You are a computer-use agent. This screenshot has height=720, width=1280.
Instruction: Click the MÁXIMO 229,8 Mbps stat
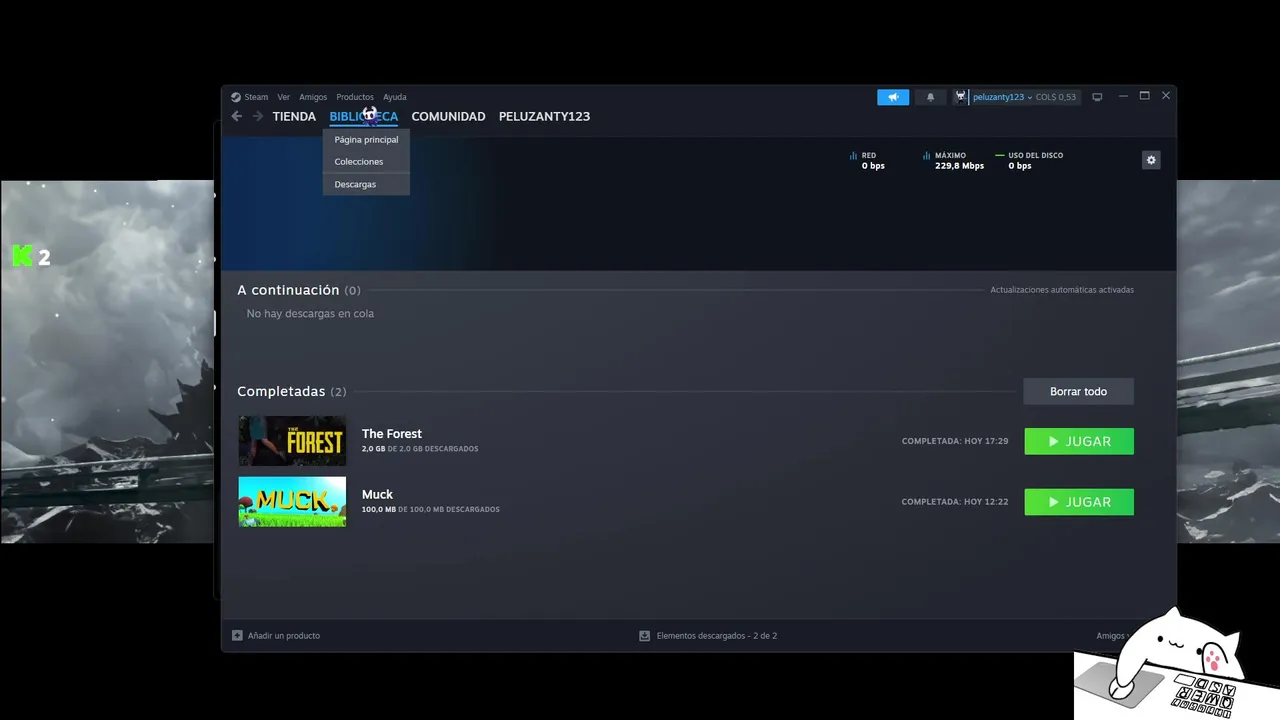tap(953, 161)
